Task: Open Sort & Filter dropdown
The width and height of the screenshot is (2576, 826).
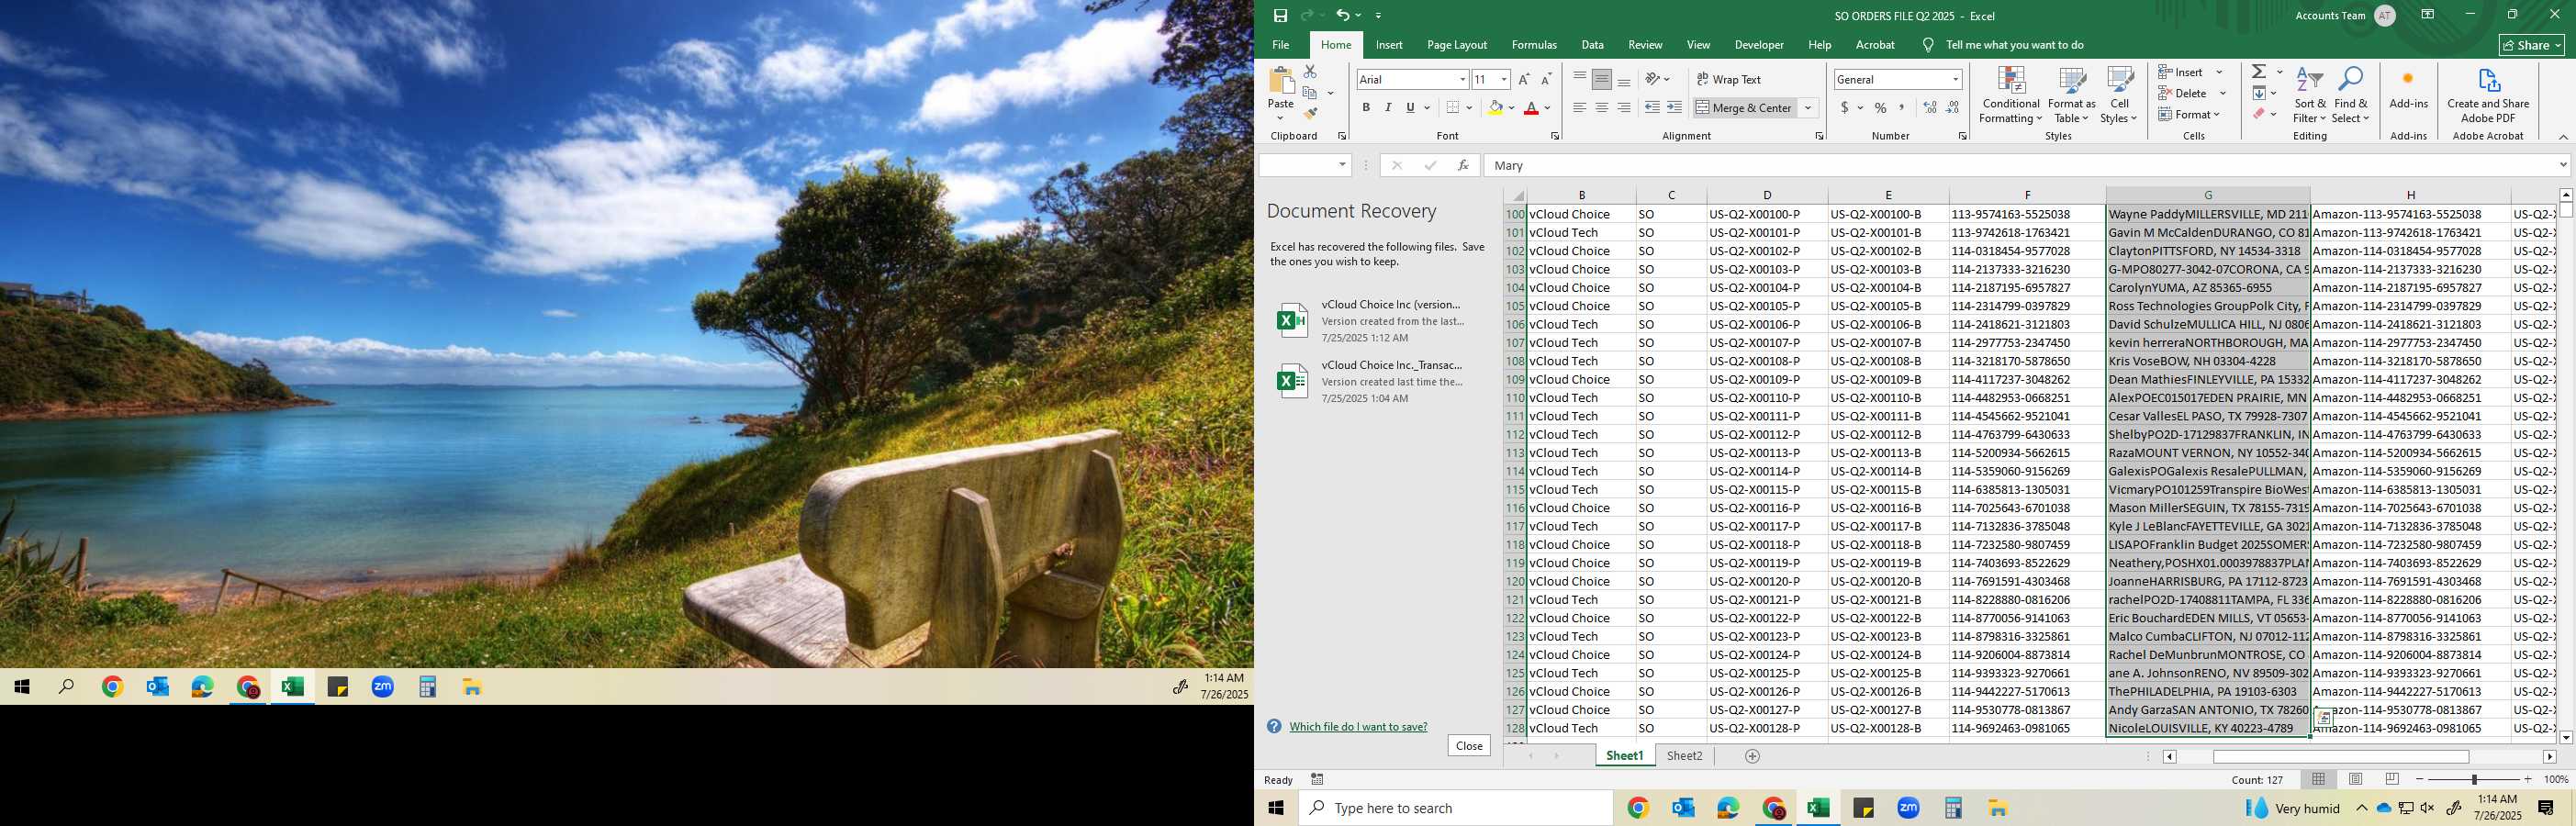Action: pos(2309,95)
